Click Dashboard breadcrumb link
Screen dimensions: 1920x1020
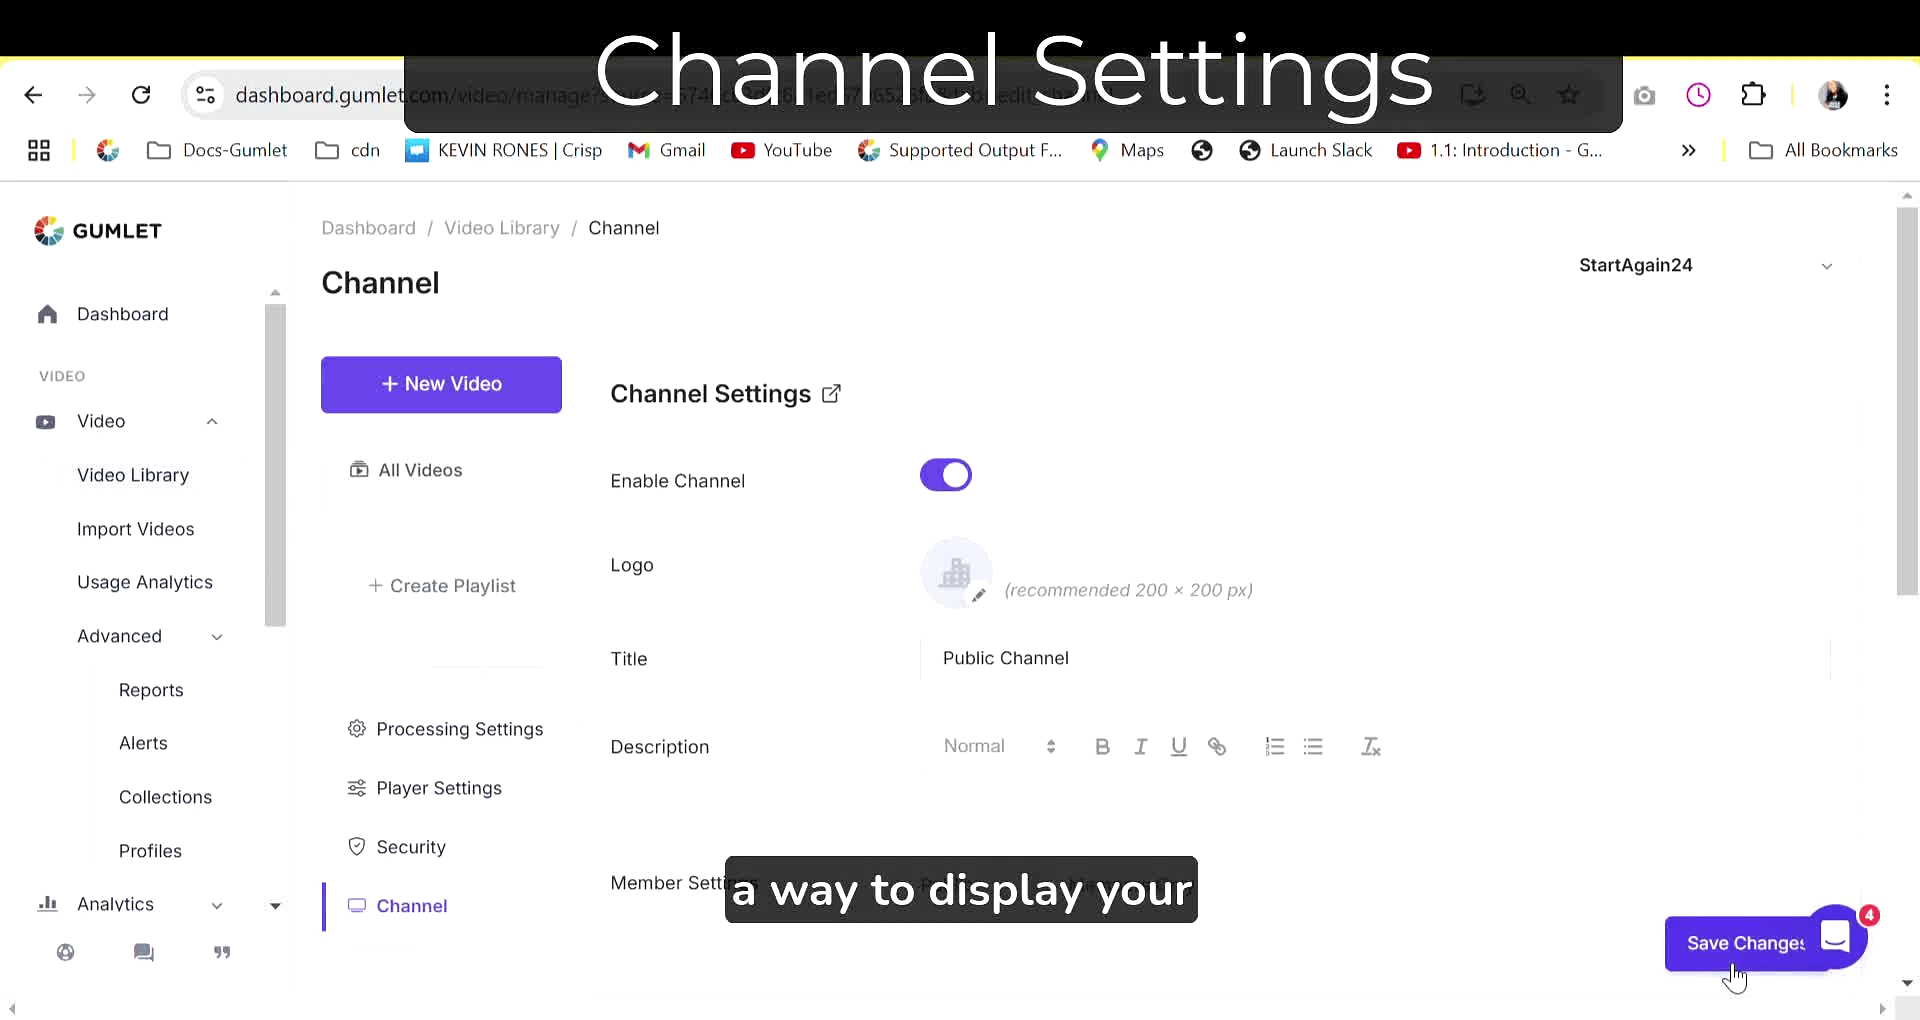coord(369,228)
